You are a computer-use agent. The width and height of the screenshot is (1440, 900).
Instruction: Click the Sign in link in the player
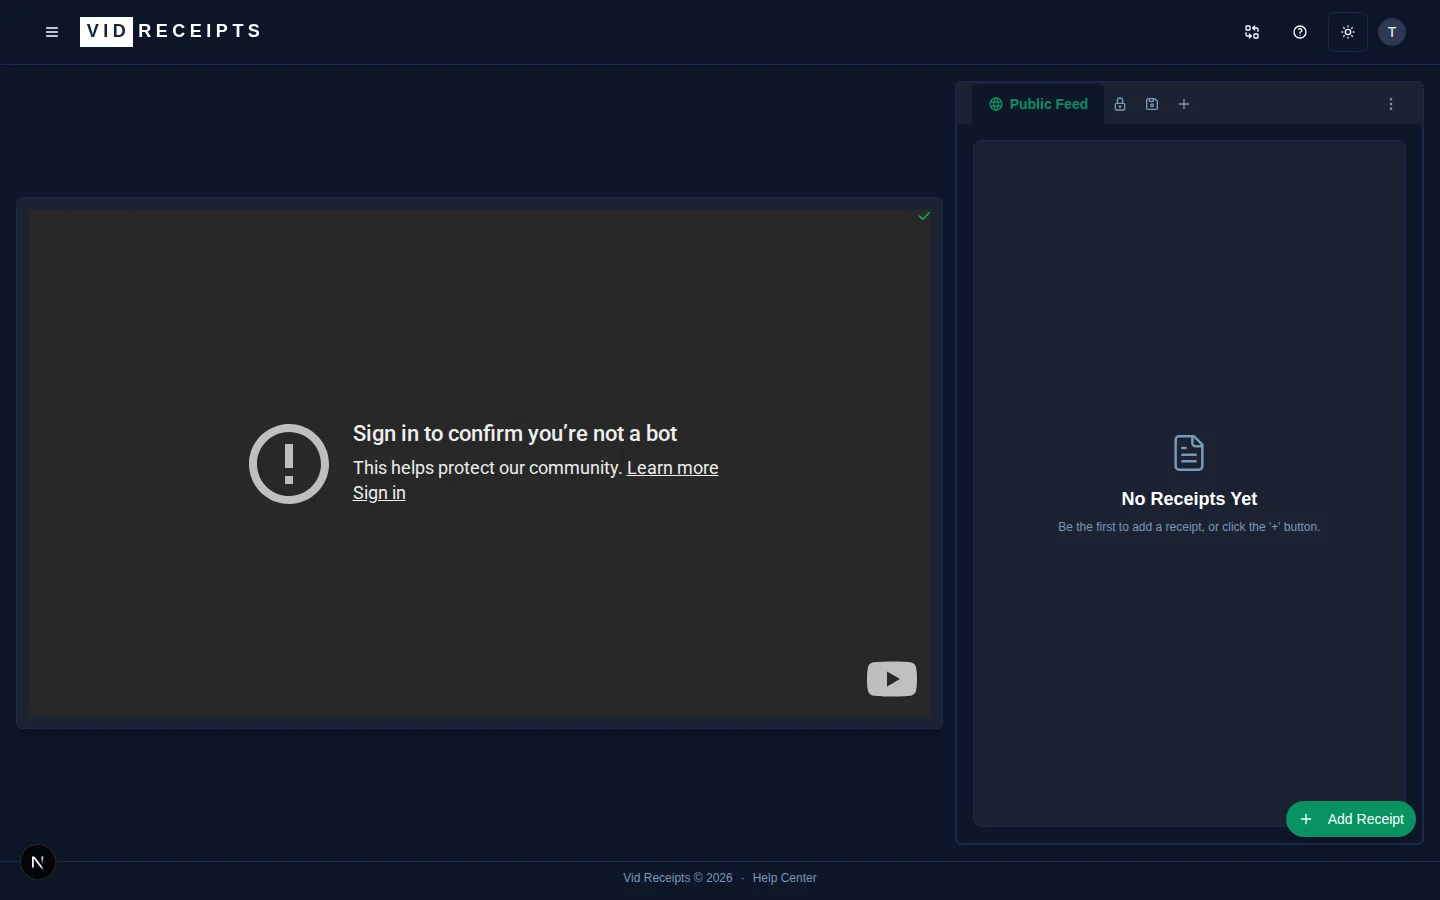(x=379, y=493)
